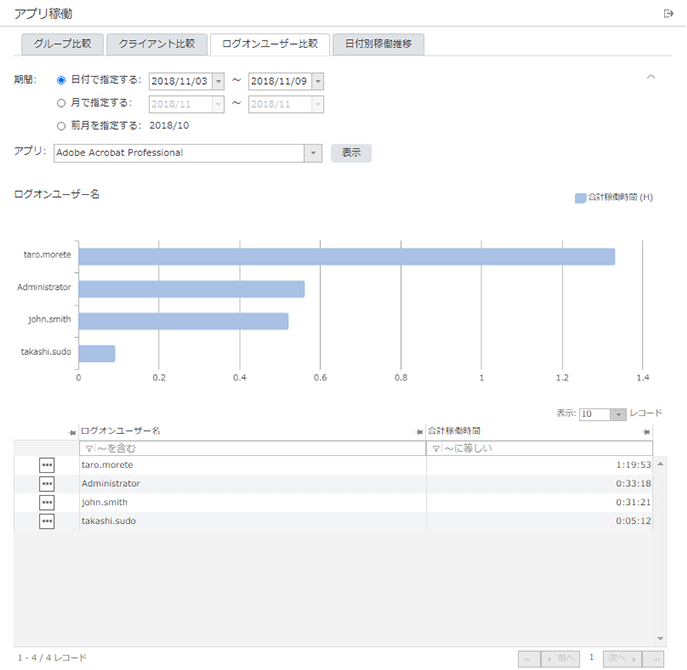Open details menu for john.smith row
Viewport: 687px width, 670px height.
pyautogui.click(x=47, y=503)
